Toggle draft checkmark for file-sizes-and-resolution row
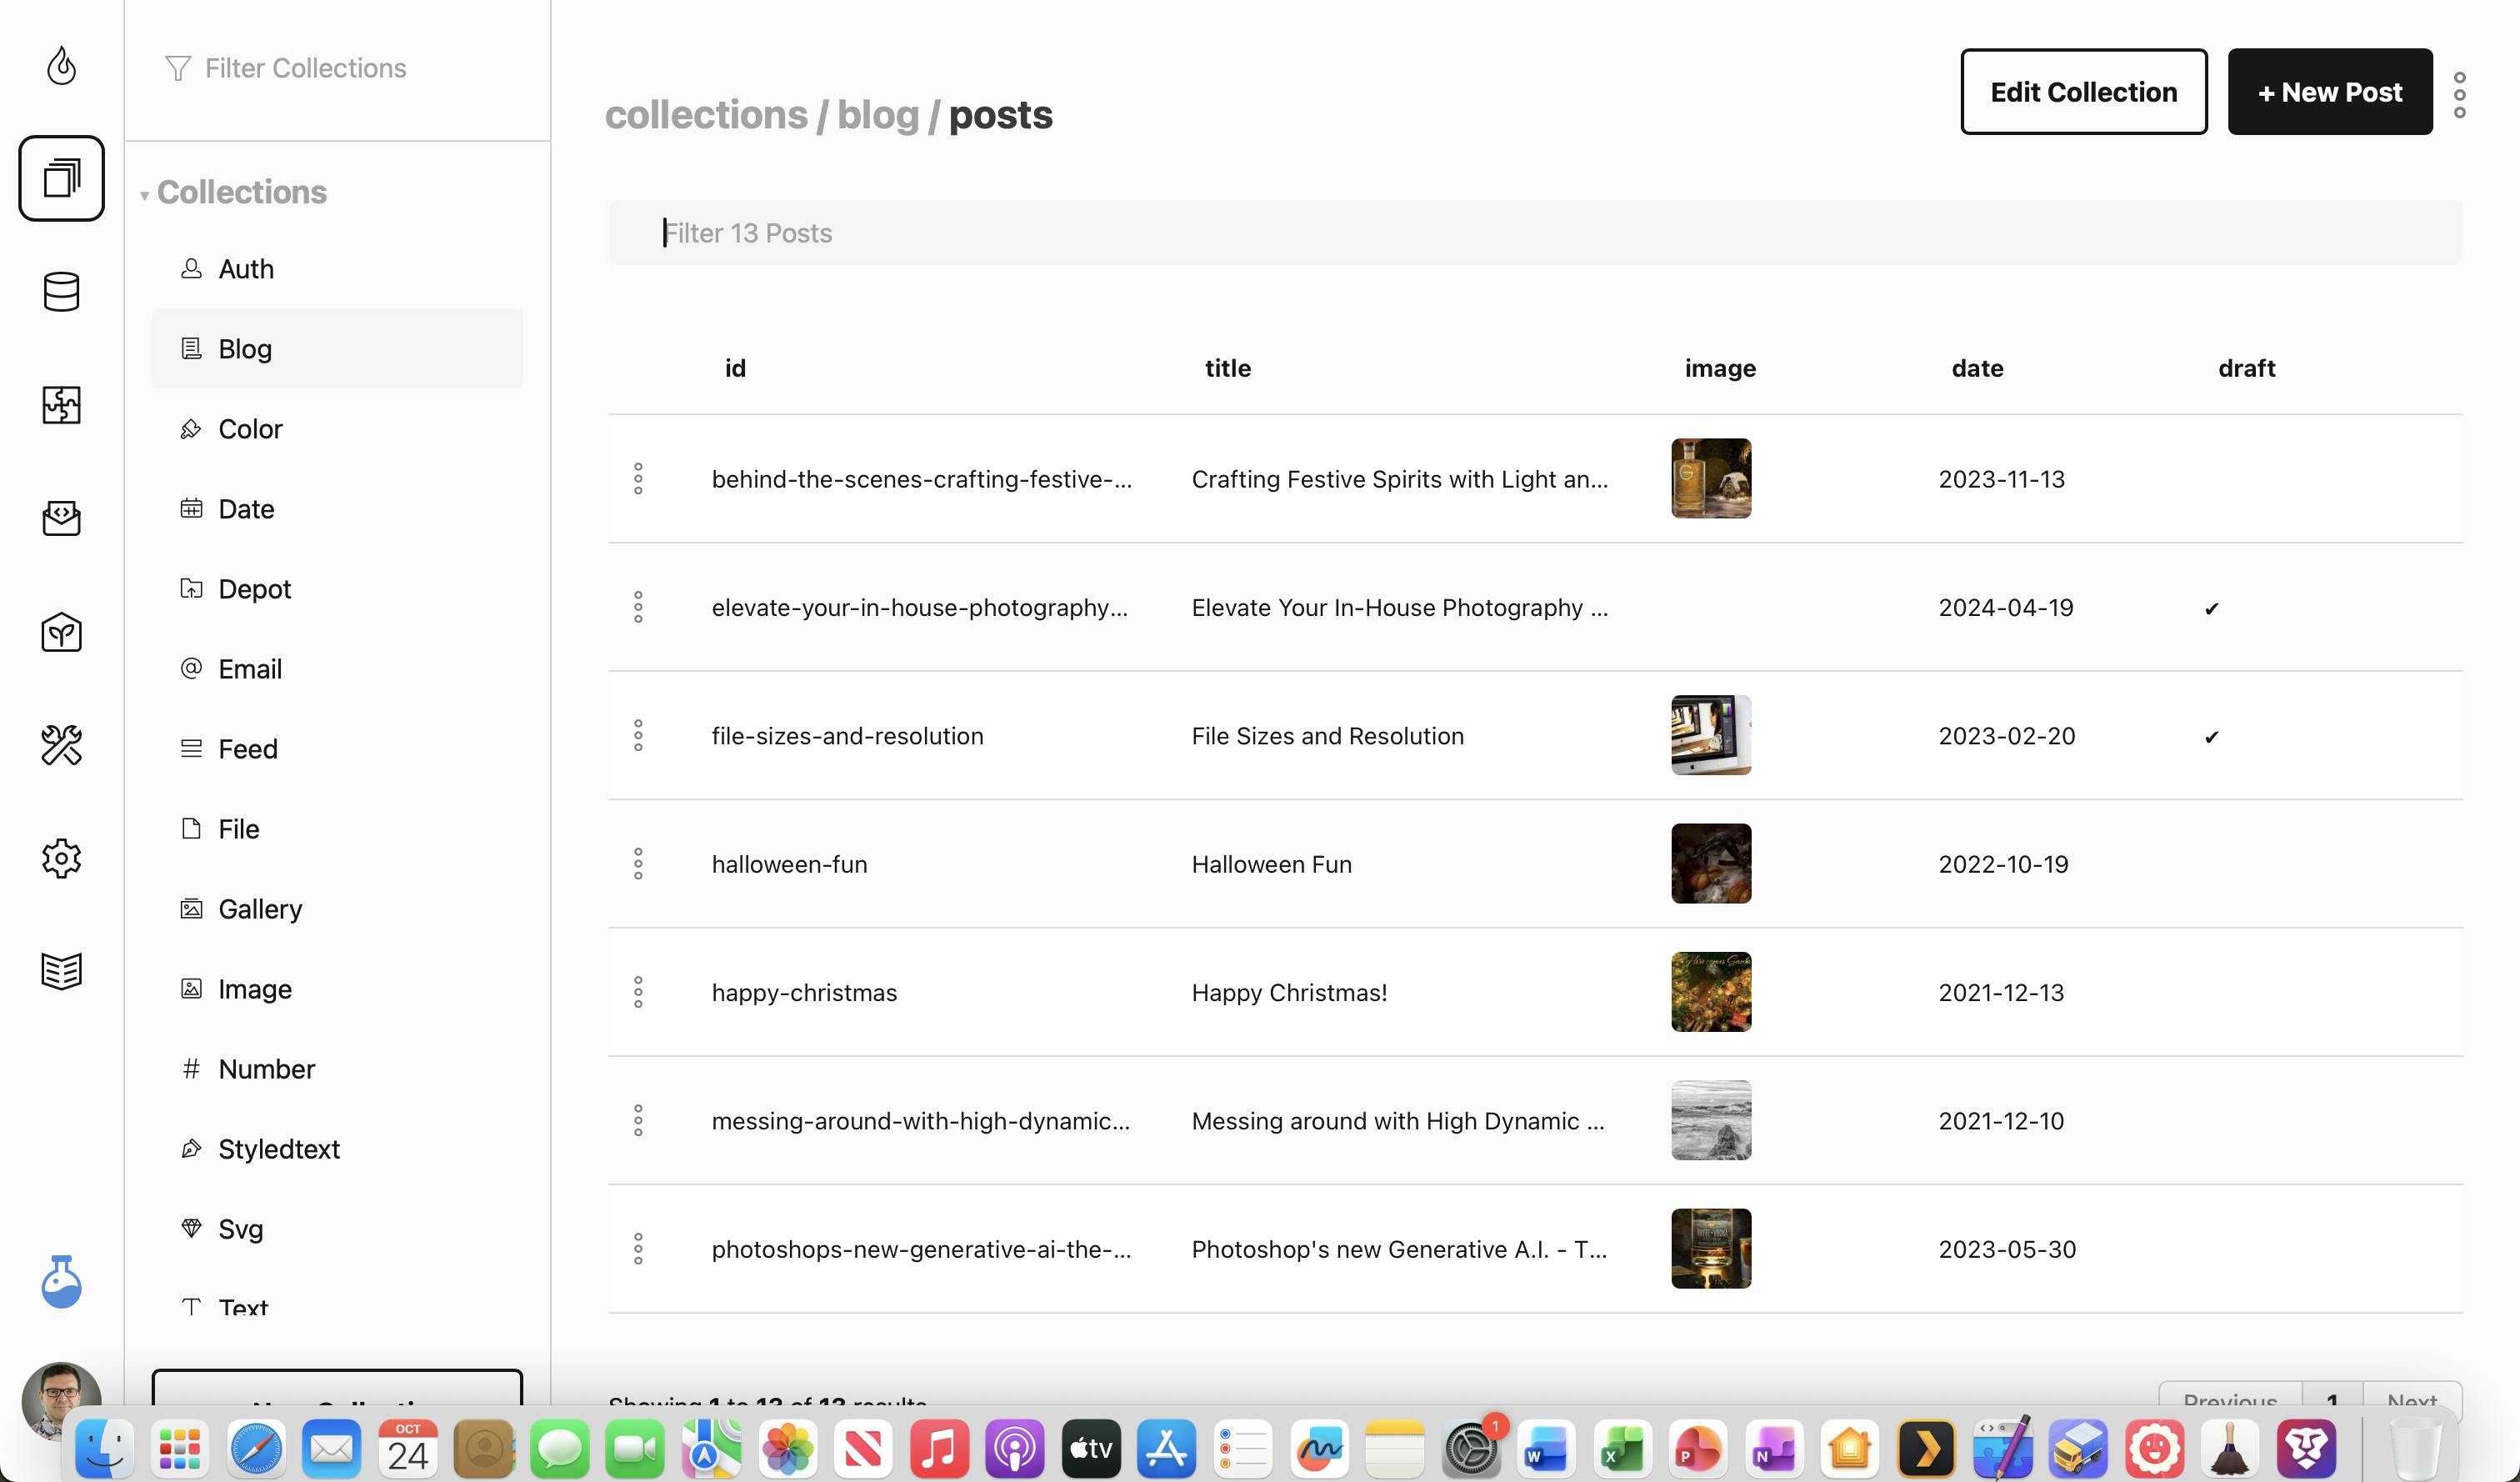Screen dimensions: 2520x1482 pyautogui.click(x=2211, y=737)
